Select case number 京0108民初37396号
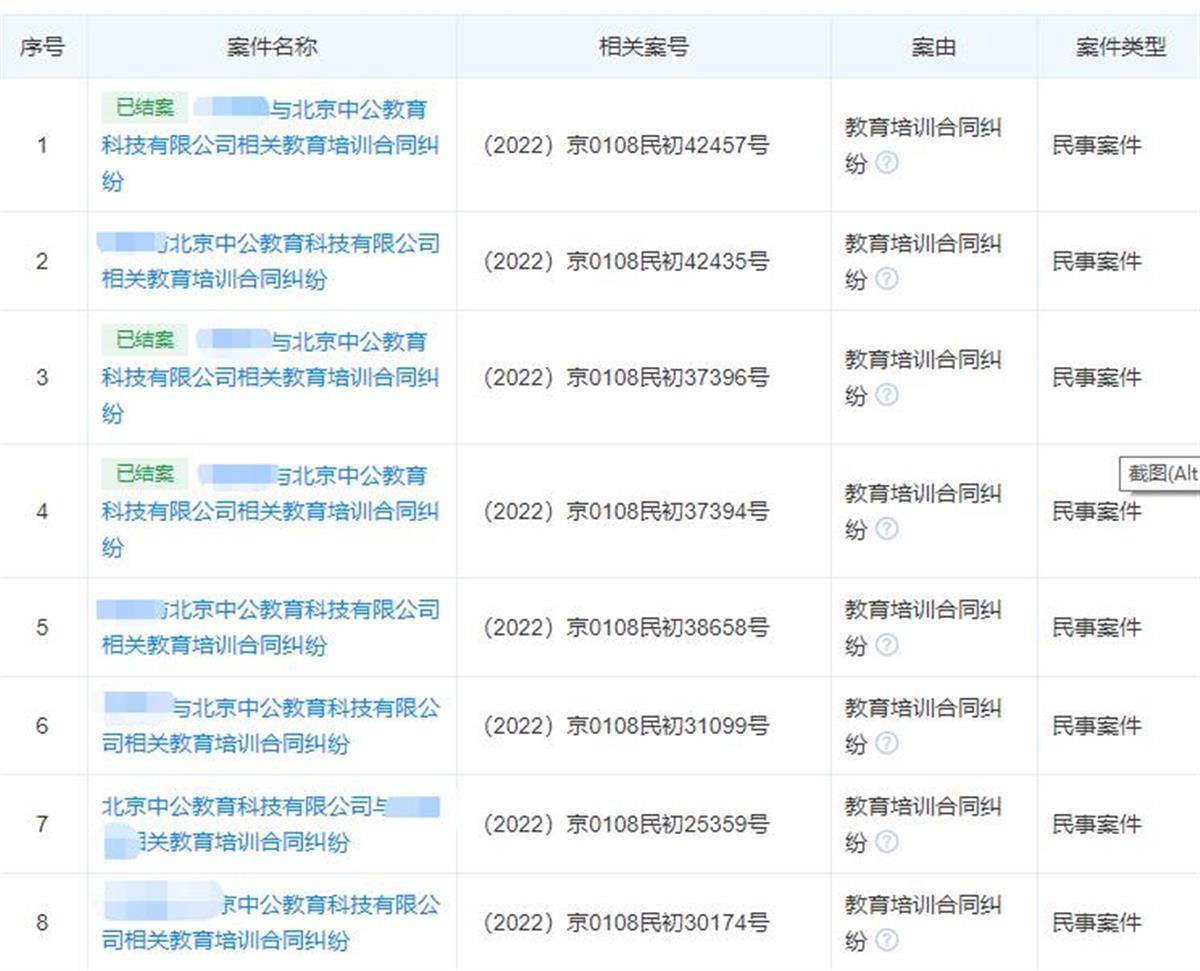Viewport: 1200px width, 971px height. [x=668, y=378]
